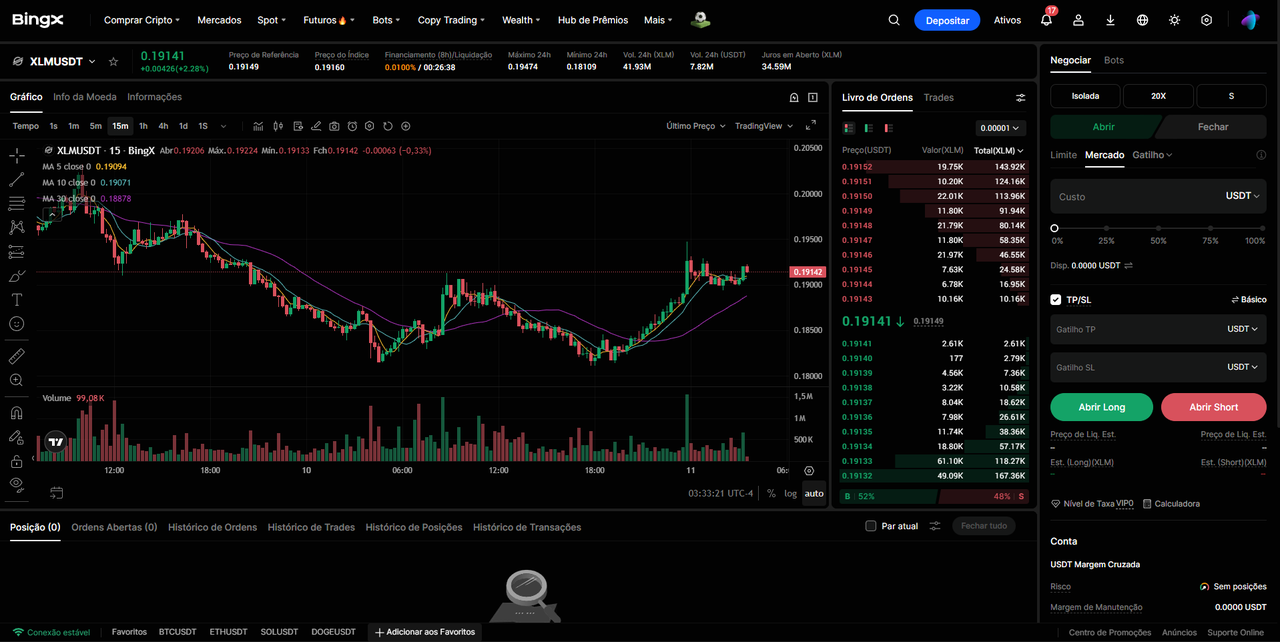Click the download app icon

1110,20
